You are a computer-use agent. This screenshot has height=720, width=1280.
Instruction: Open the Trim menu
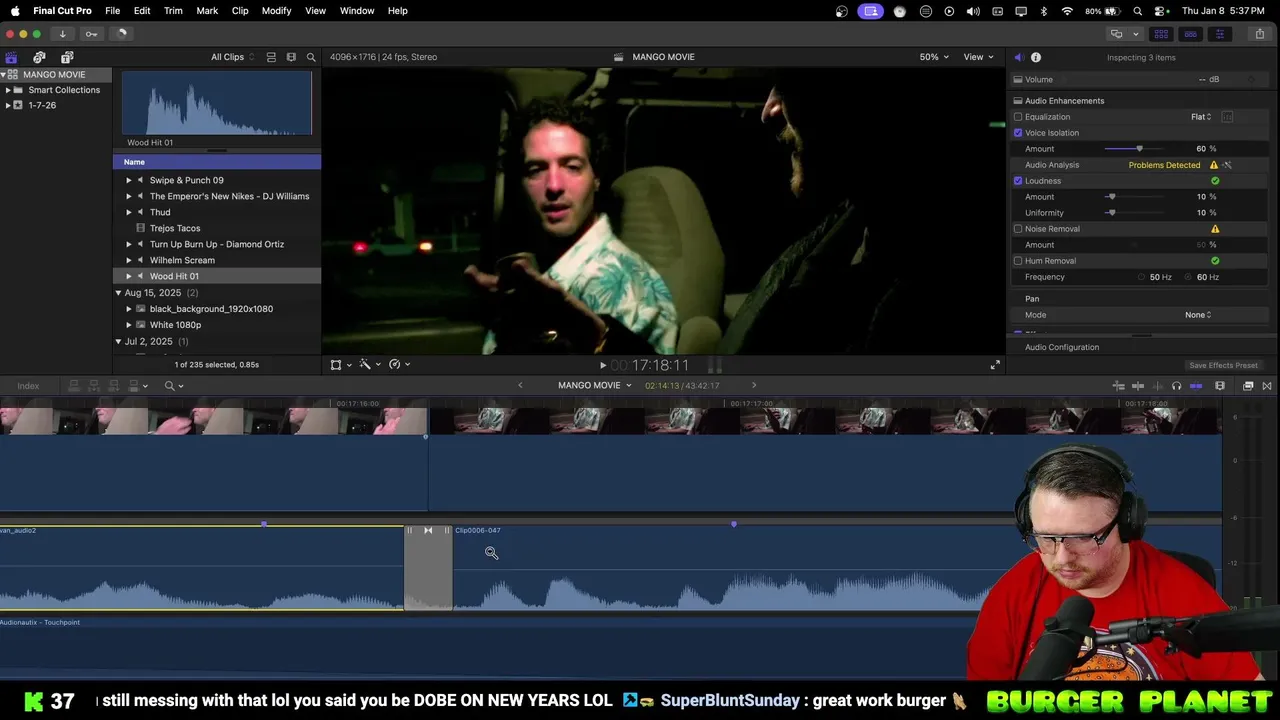pyautogui.click(x=173, y=11)
